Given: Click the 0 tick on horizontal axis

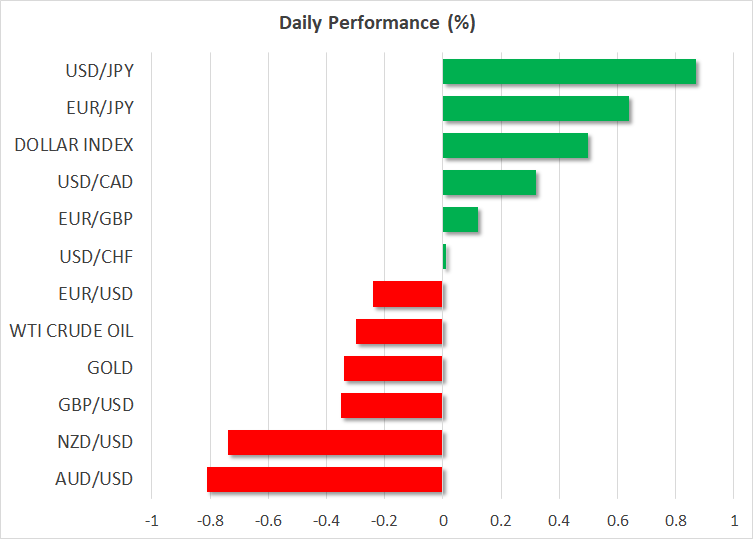Looking at the screenshot, I should click(443, 522).
